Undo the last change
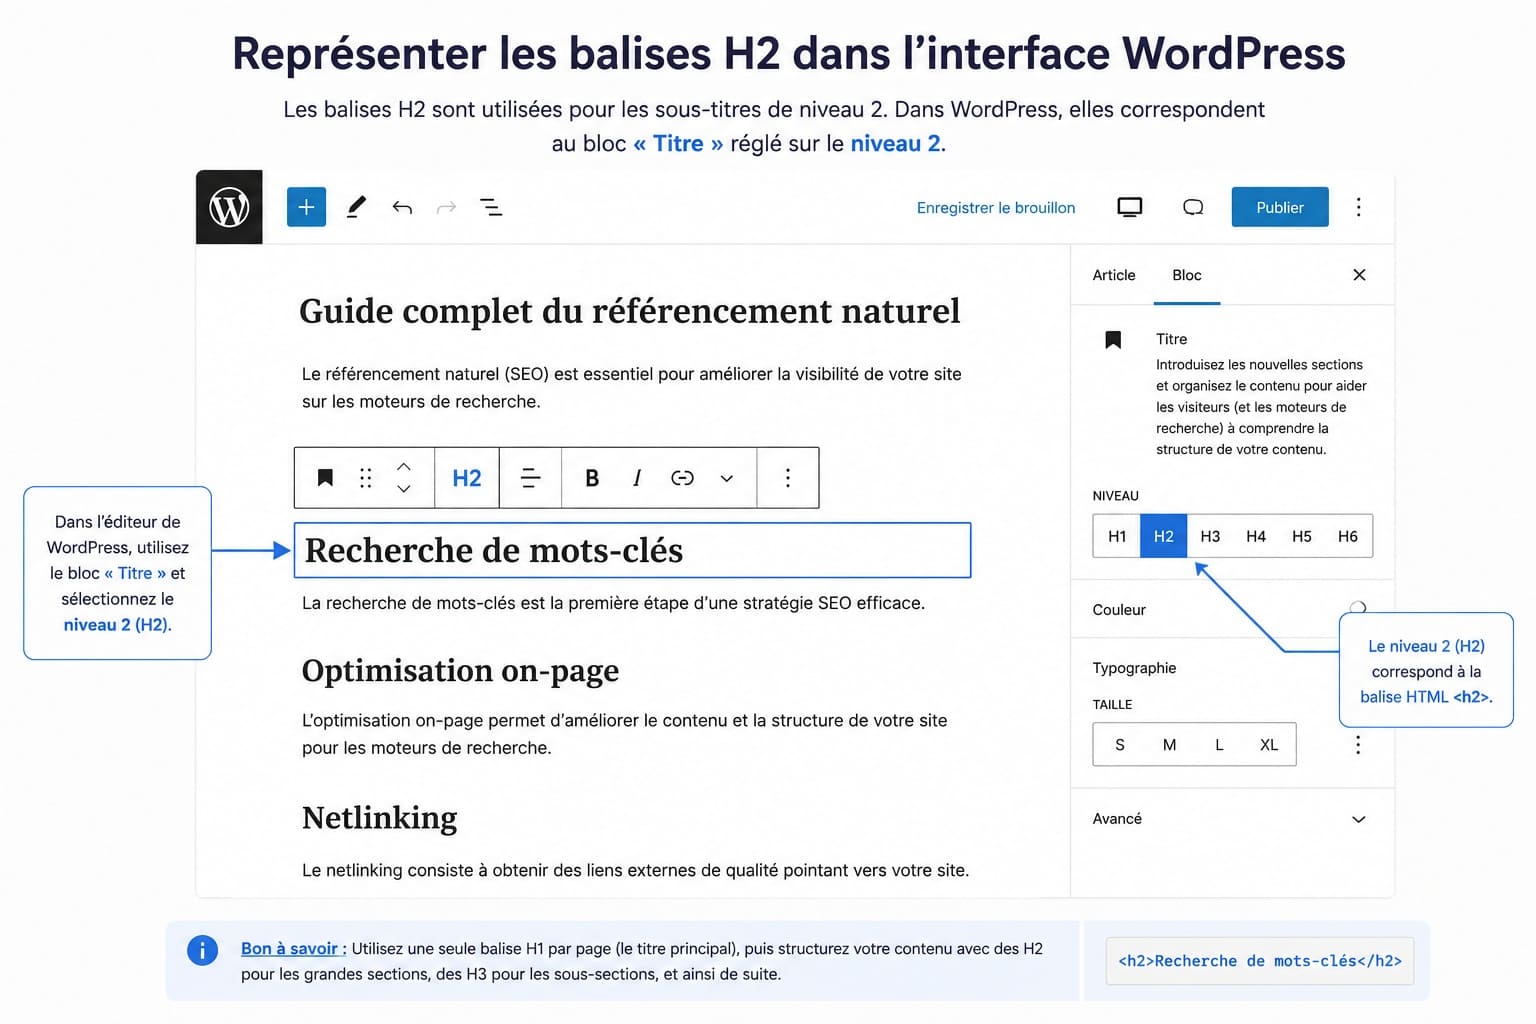 point(402,207)
